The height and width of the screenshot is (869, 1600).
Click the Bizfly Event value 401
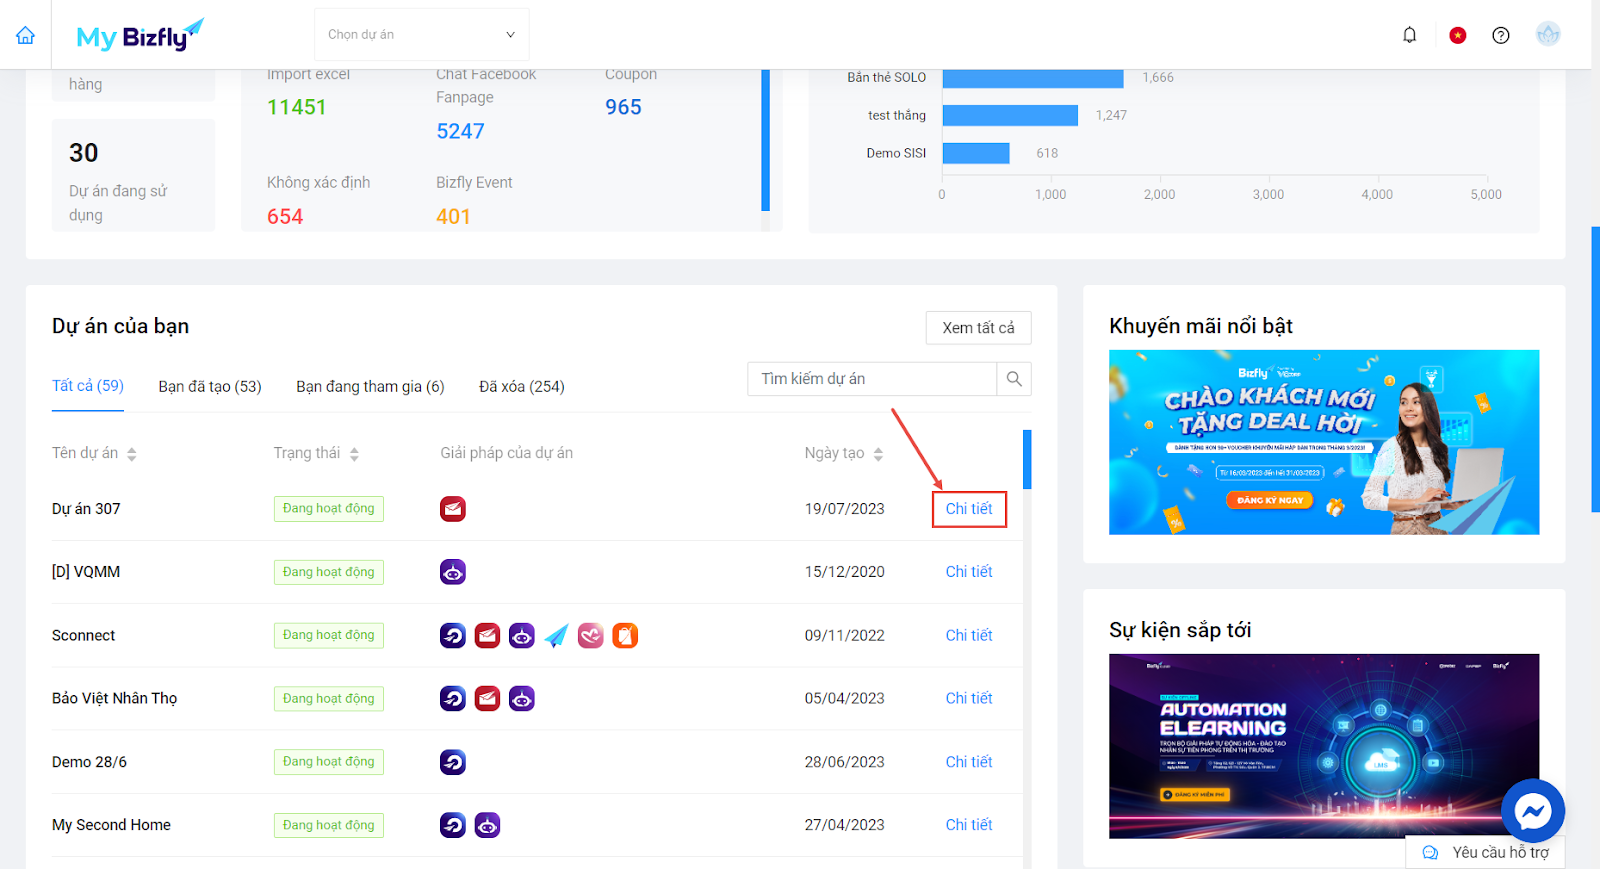coord(453,216)
